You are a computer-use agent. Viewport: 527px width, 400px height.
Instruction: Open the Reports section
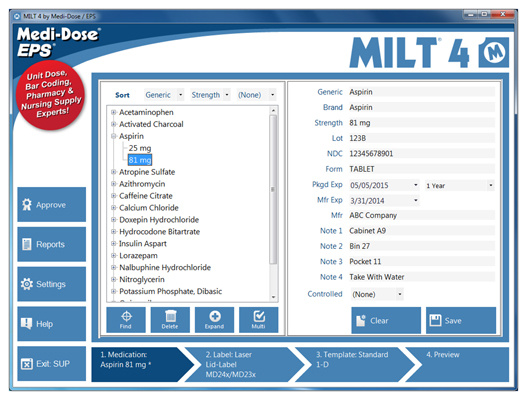click(52, 244)
